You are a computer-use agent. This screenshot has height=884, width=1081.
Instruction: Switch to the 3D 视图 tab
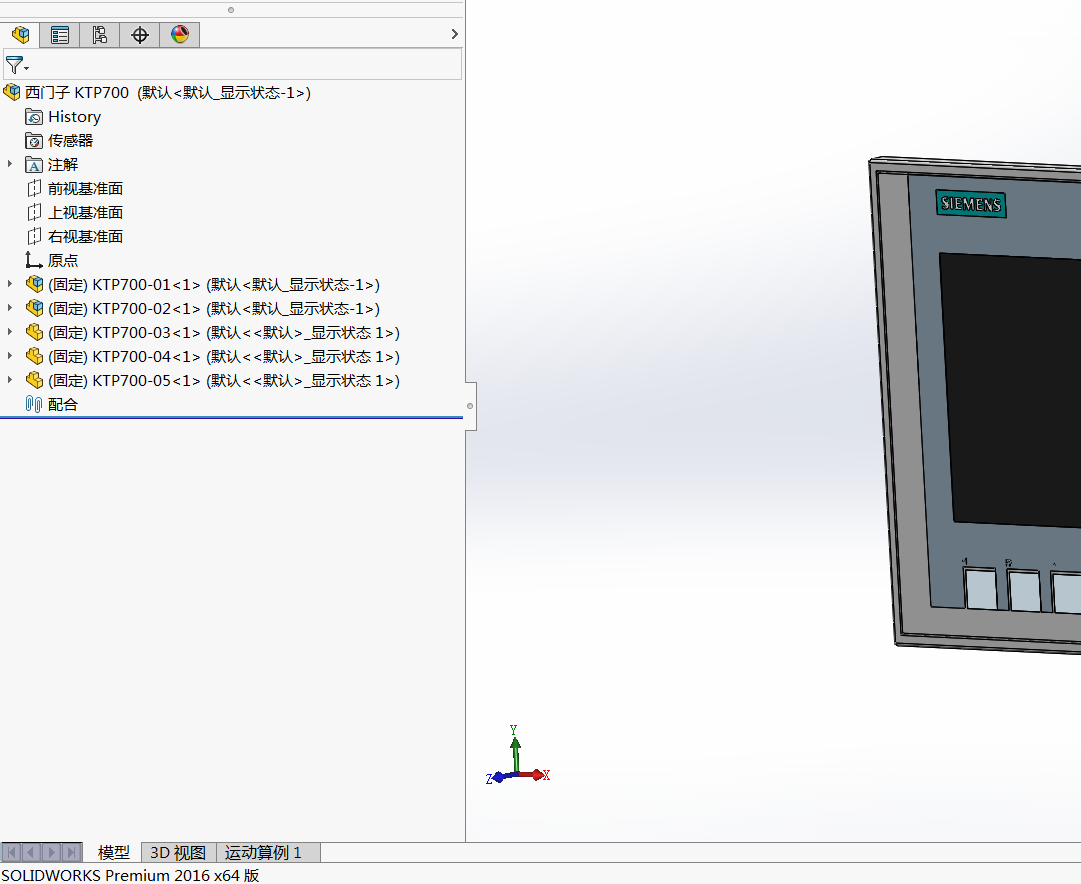pos(178,852)
